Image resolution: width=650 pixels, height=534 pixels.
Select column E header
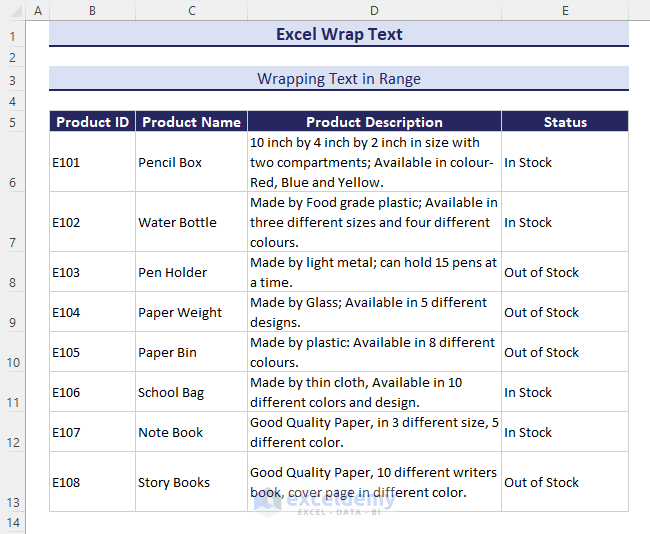(x=565, y=10)
